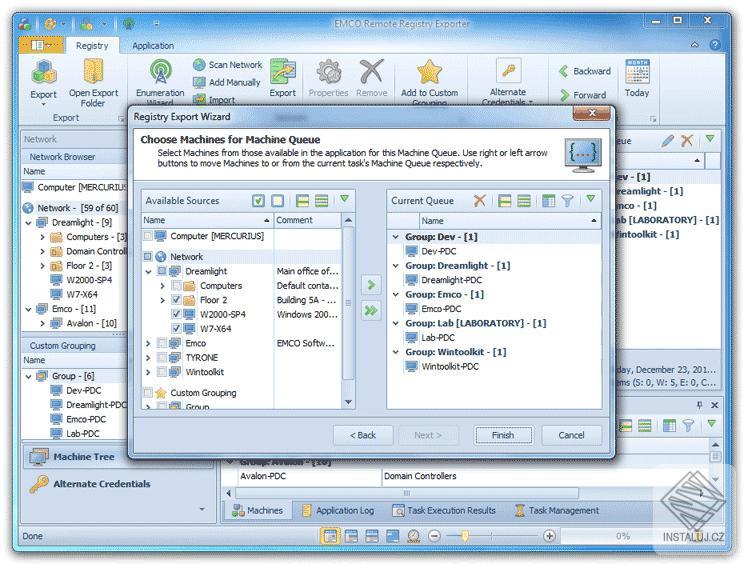Expand the Emco node in Available Sources
744x564 pixels.
[149, 343]
